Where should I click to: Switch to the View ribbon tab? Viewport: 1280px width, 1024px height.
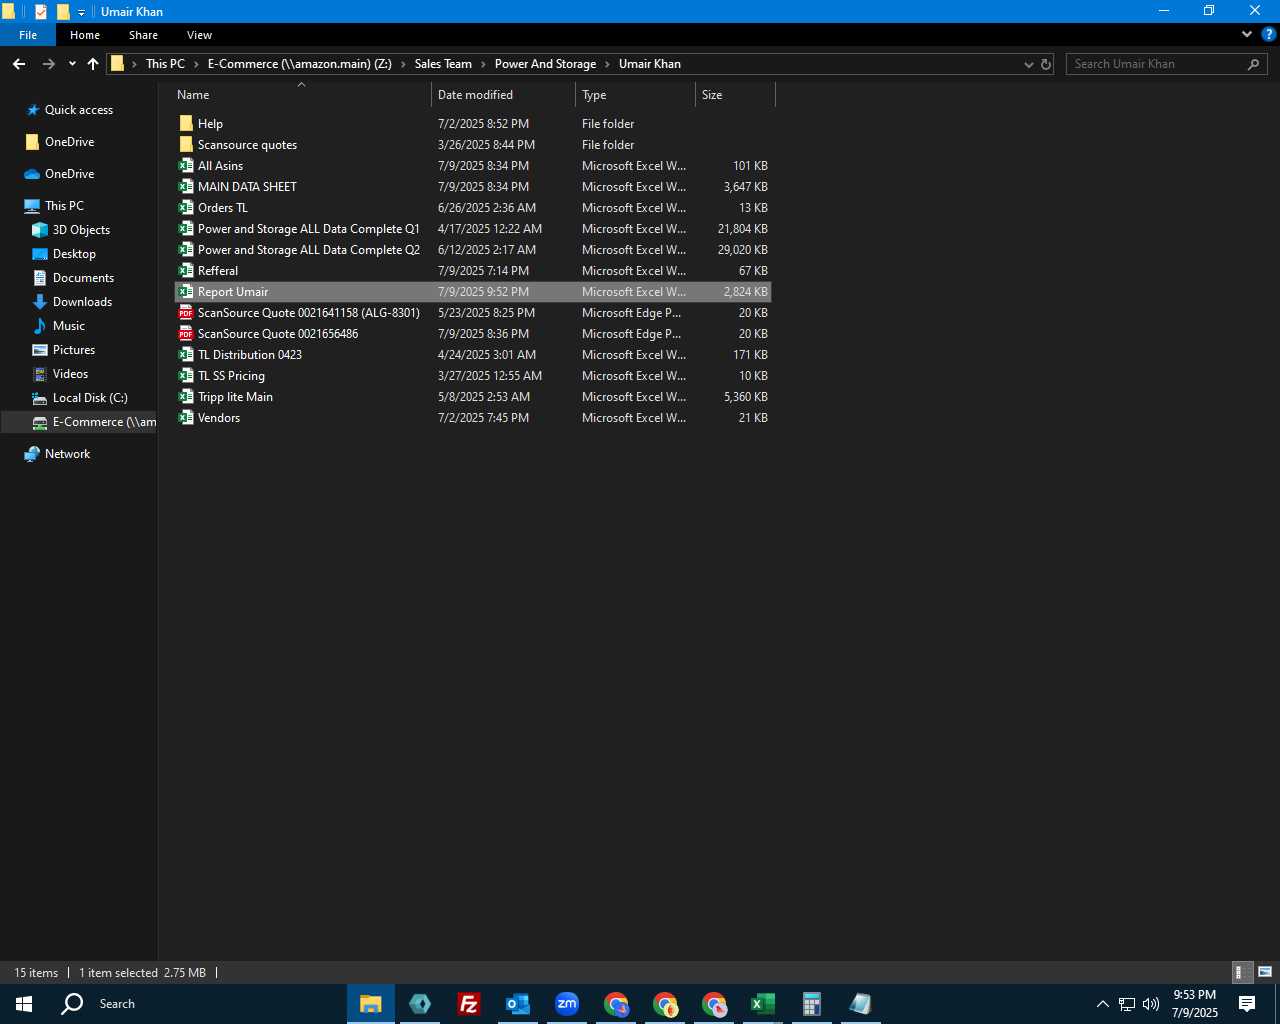point(199,35)
